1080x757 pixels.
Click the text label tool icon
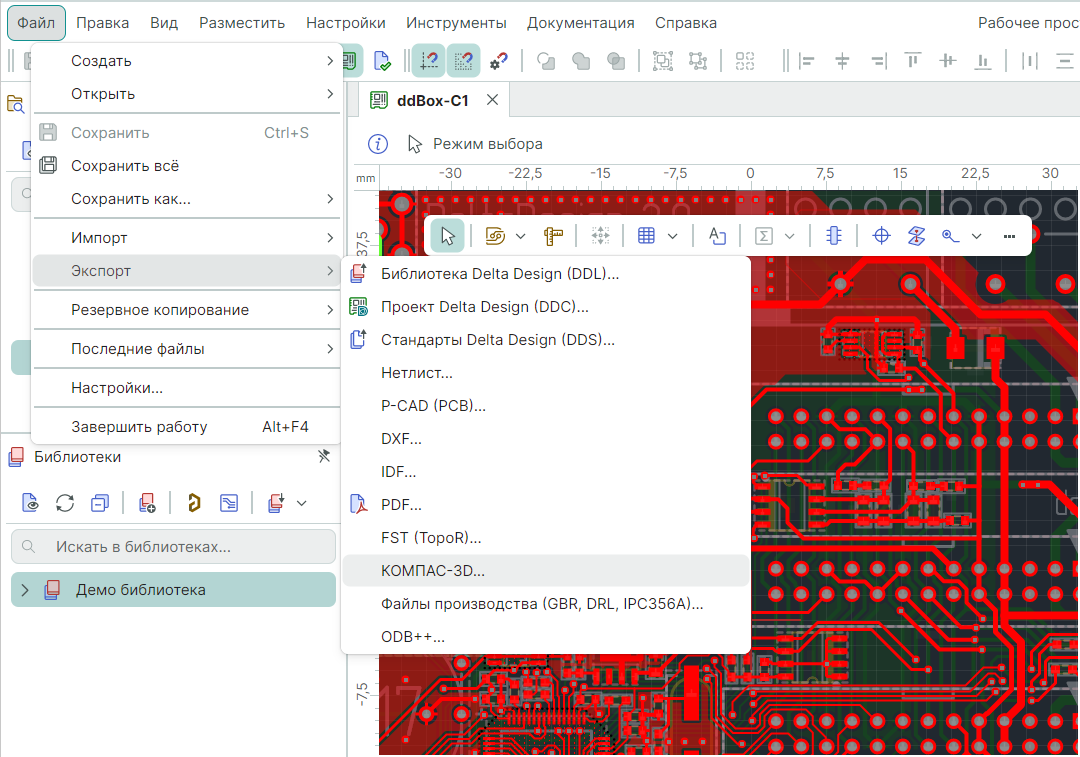point(716,236)
